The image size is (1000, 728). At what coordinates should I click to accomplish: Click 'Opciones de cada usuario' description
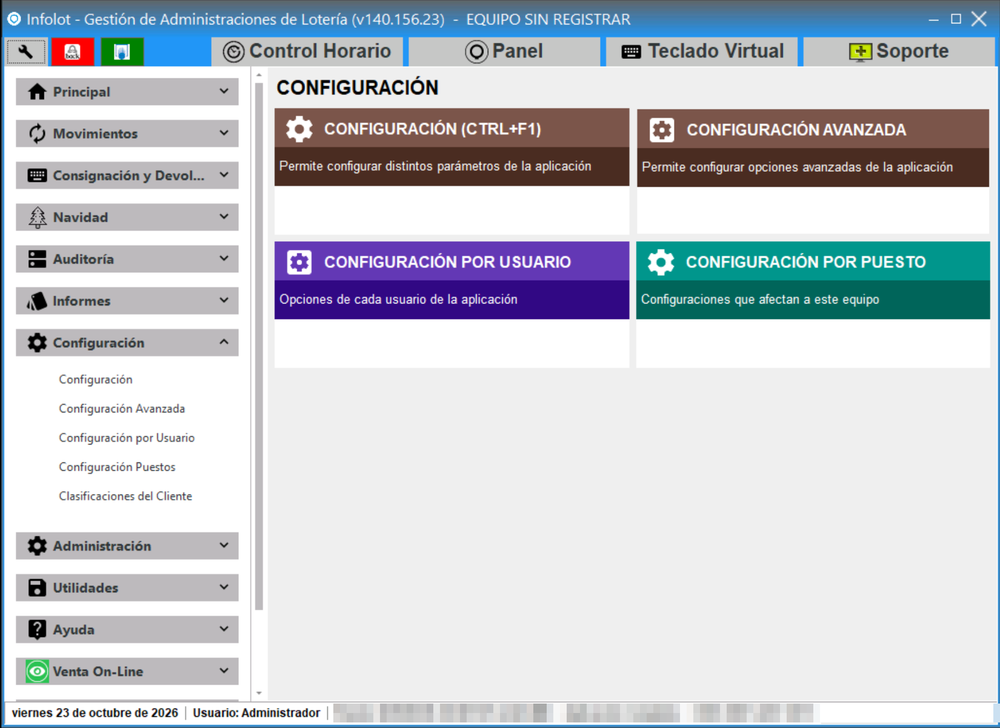(398, 300)
